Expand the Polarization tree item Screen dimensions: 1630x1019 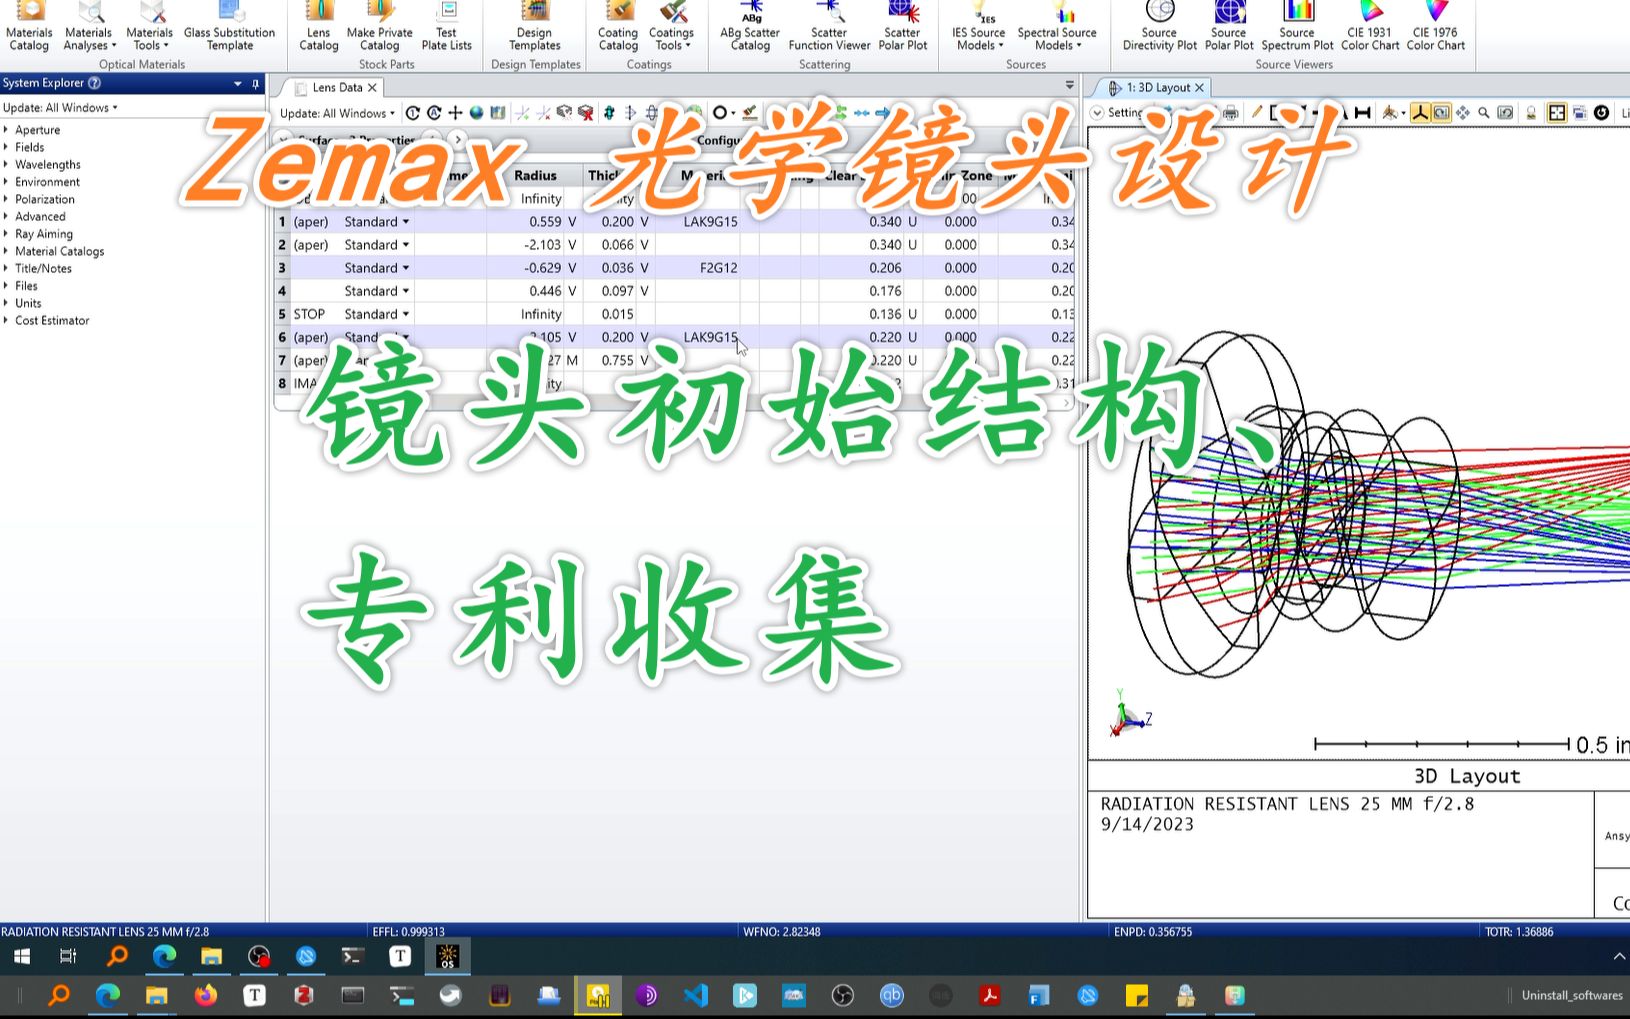[6, 199]
